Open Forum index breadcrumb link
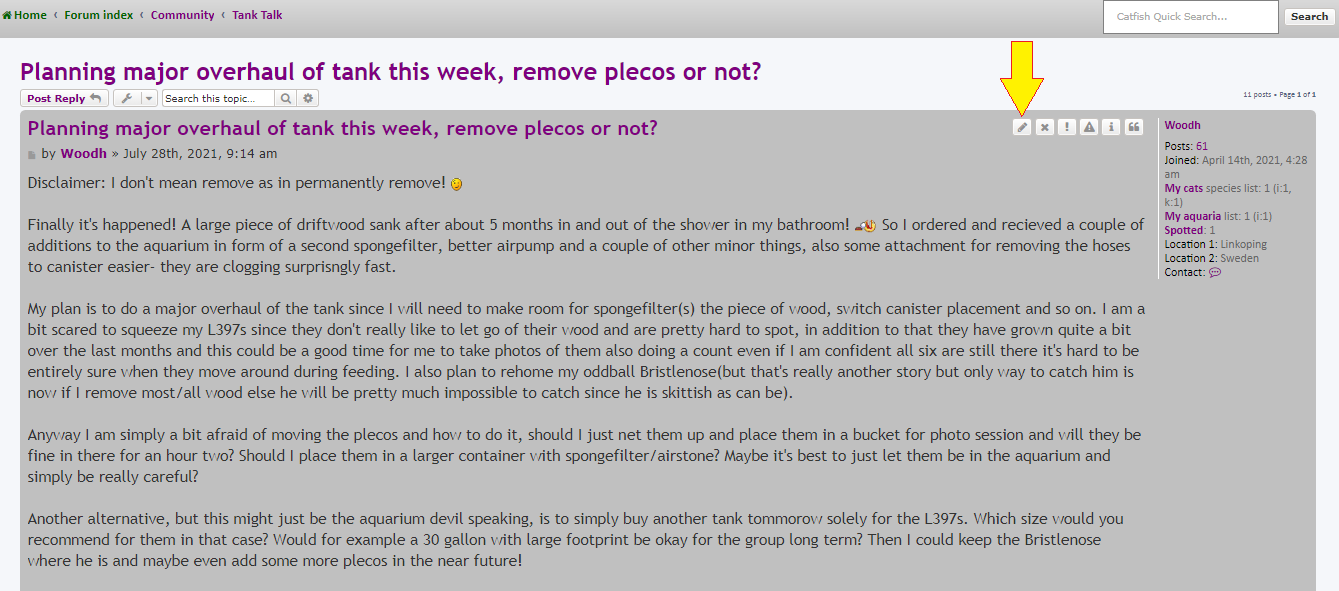The width and height of the screenshot is (1339, 591). 99,15
